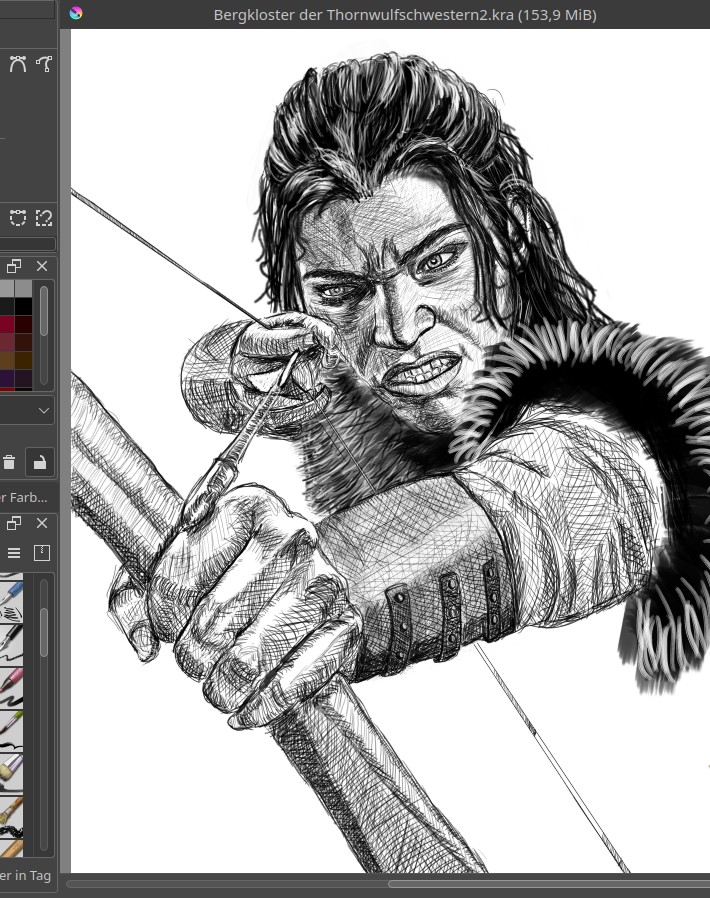Close the color palette docker
710x898 pixels.
(42, 266)
